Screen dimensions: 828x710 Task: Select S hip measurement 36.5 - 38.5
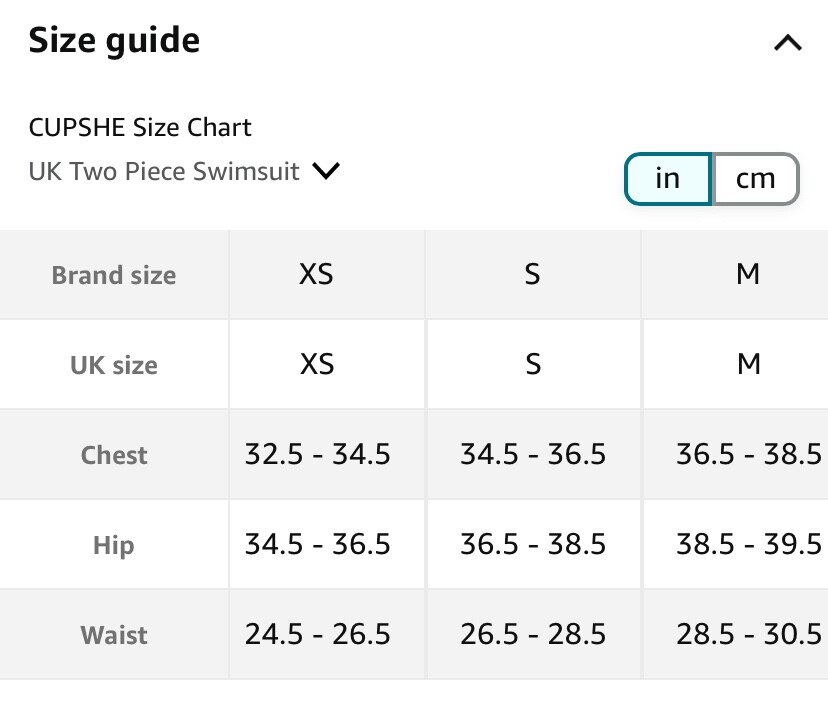[532, 545]
